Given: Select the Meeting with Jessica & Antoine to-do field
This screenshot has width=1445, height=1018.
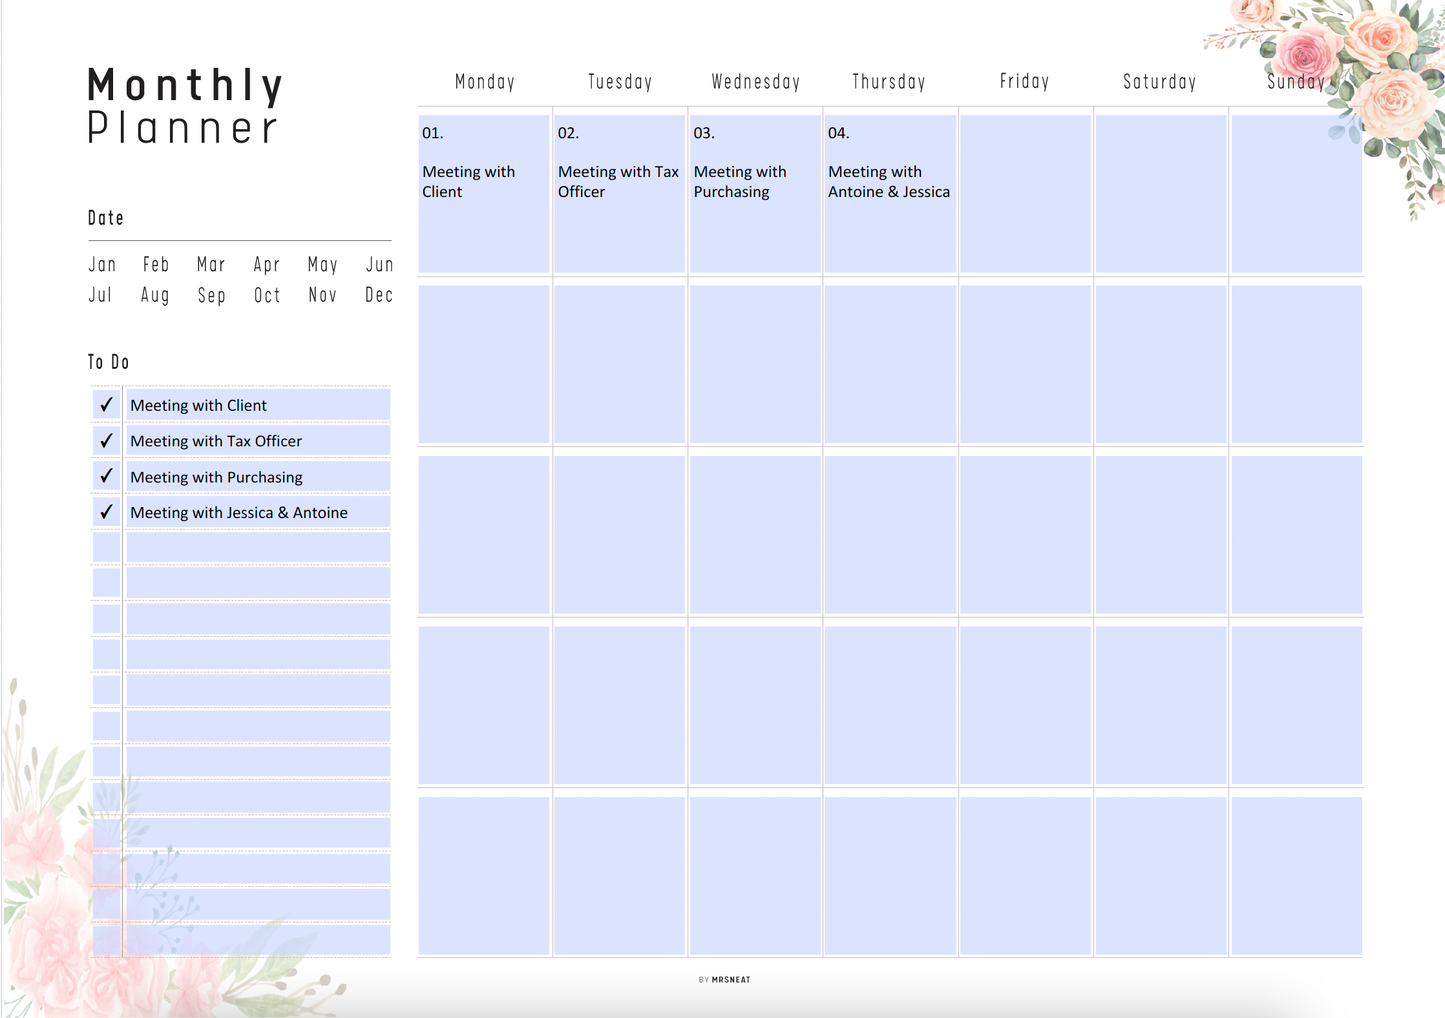Looking at the screenshot, I should pos(257,512).
